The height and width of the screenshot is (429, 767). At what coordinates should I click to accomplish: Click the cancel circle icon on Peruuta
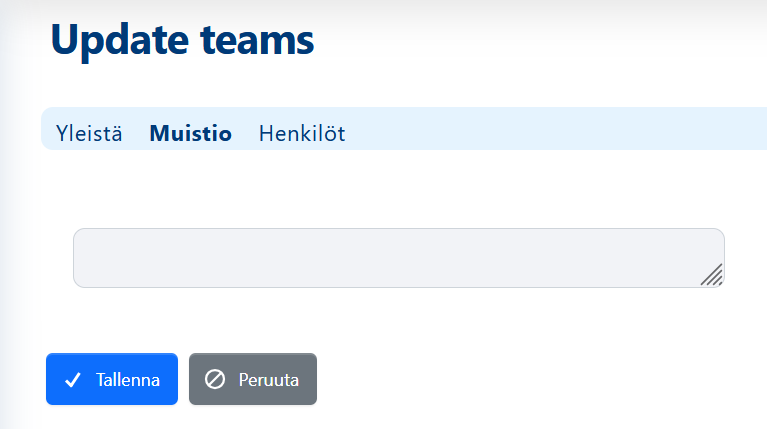click(x=215, y=379)
